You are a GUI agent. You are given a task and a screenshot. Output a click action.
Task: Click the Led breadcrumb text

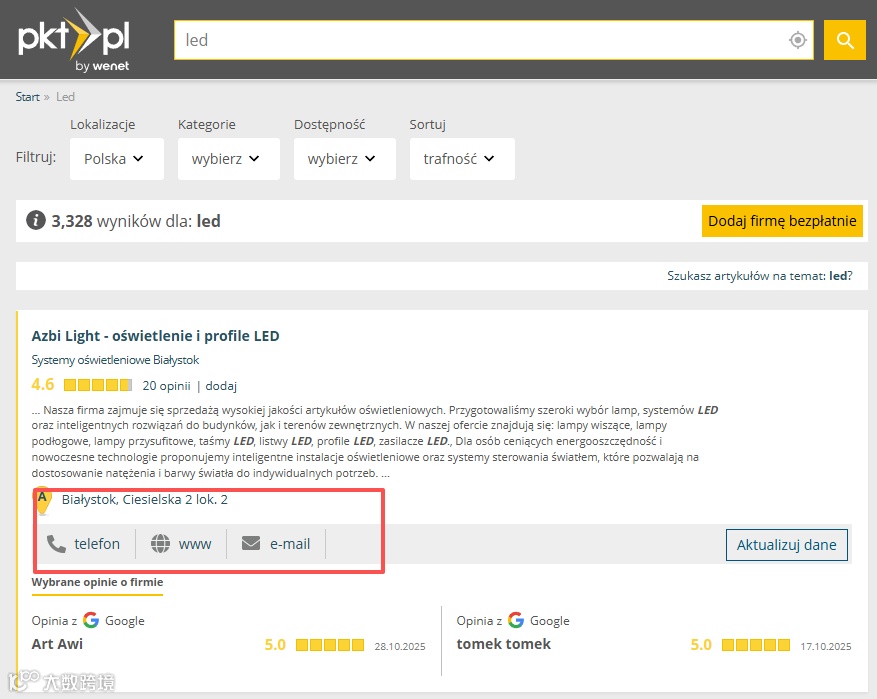[65, 97]
